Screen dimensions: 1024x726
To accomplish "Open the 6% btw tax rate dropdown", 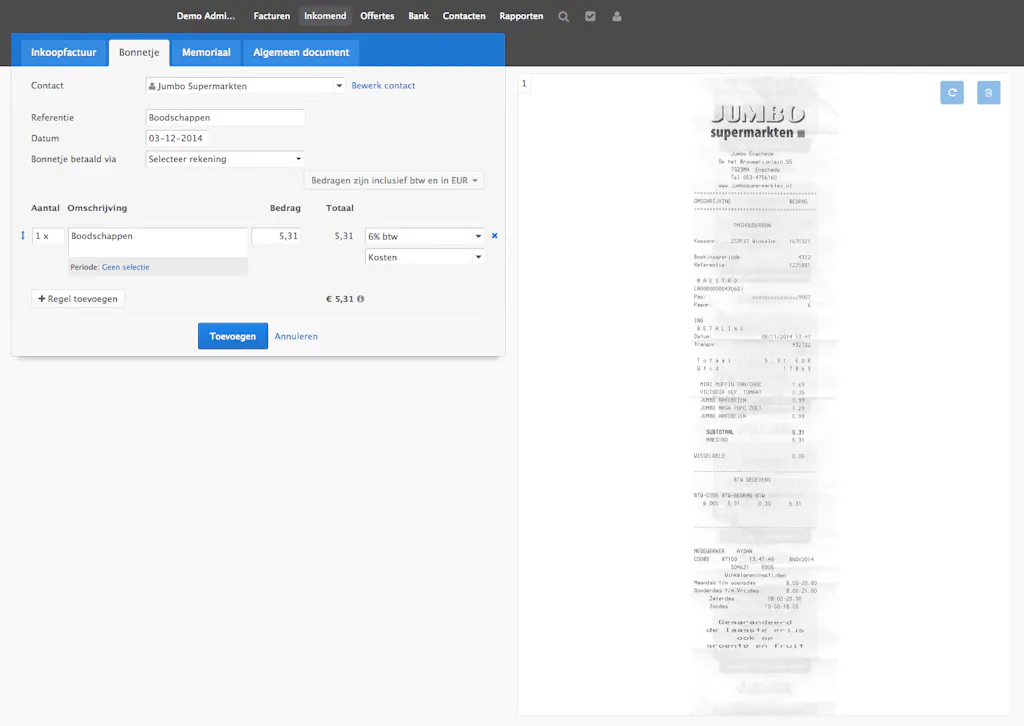I will point(424,236).
